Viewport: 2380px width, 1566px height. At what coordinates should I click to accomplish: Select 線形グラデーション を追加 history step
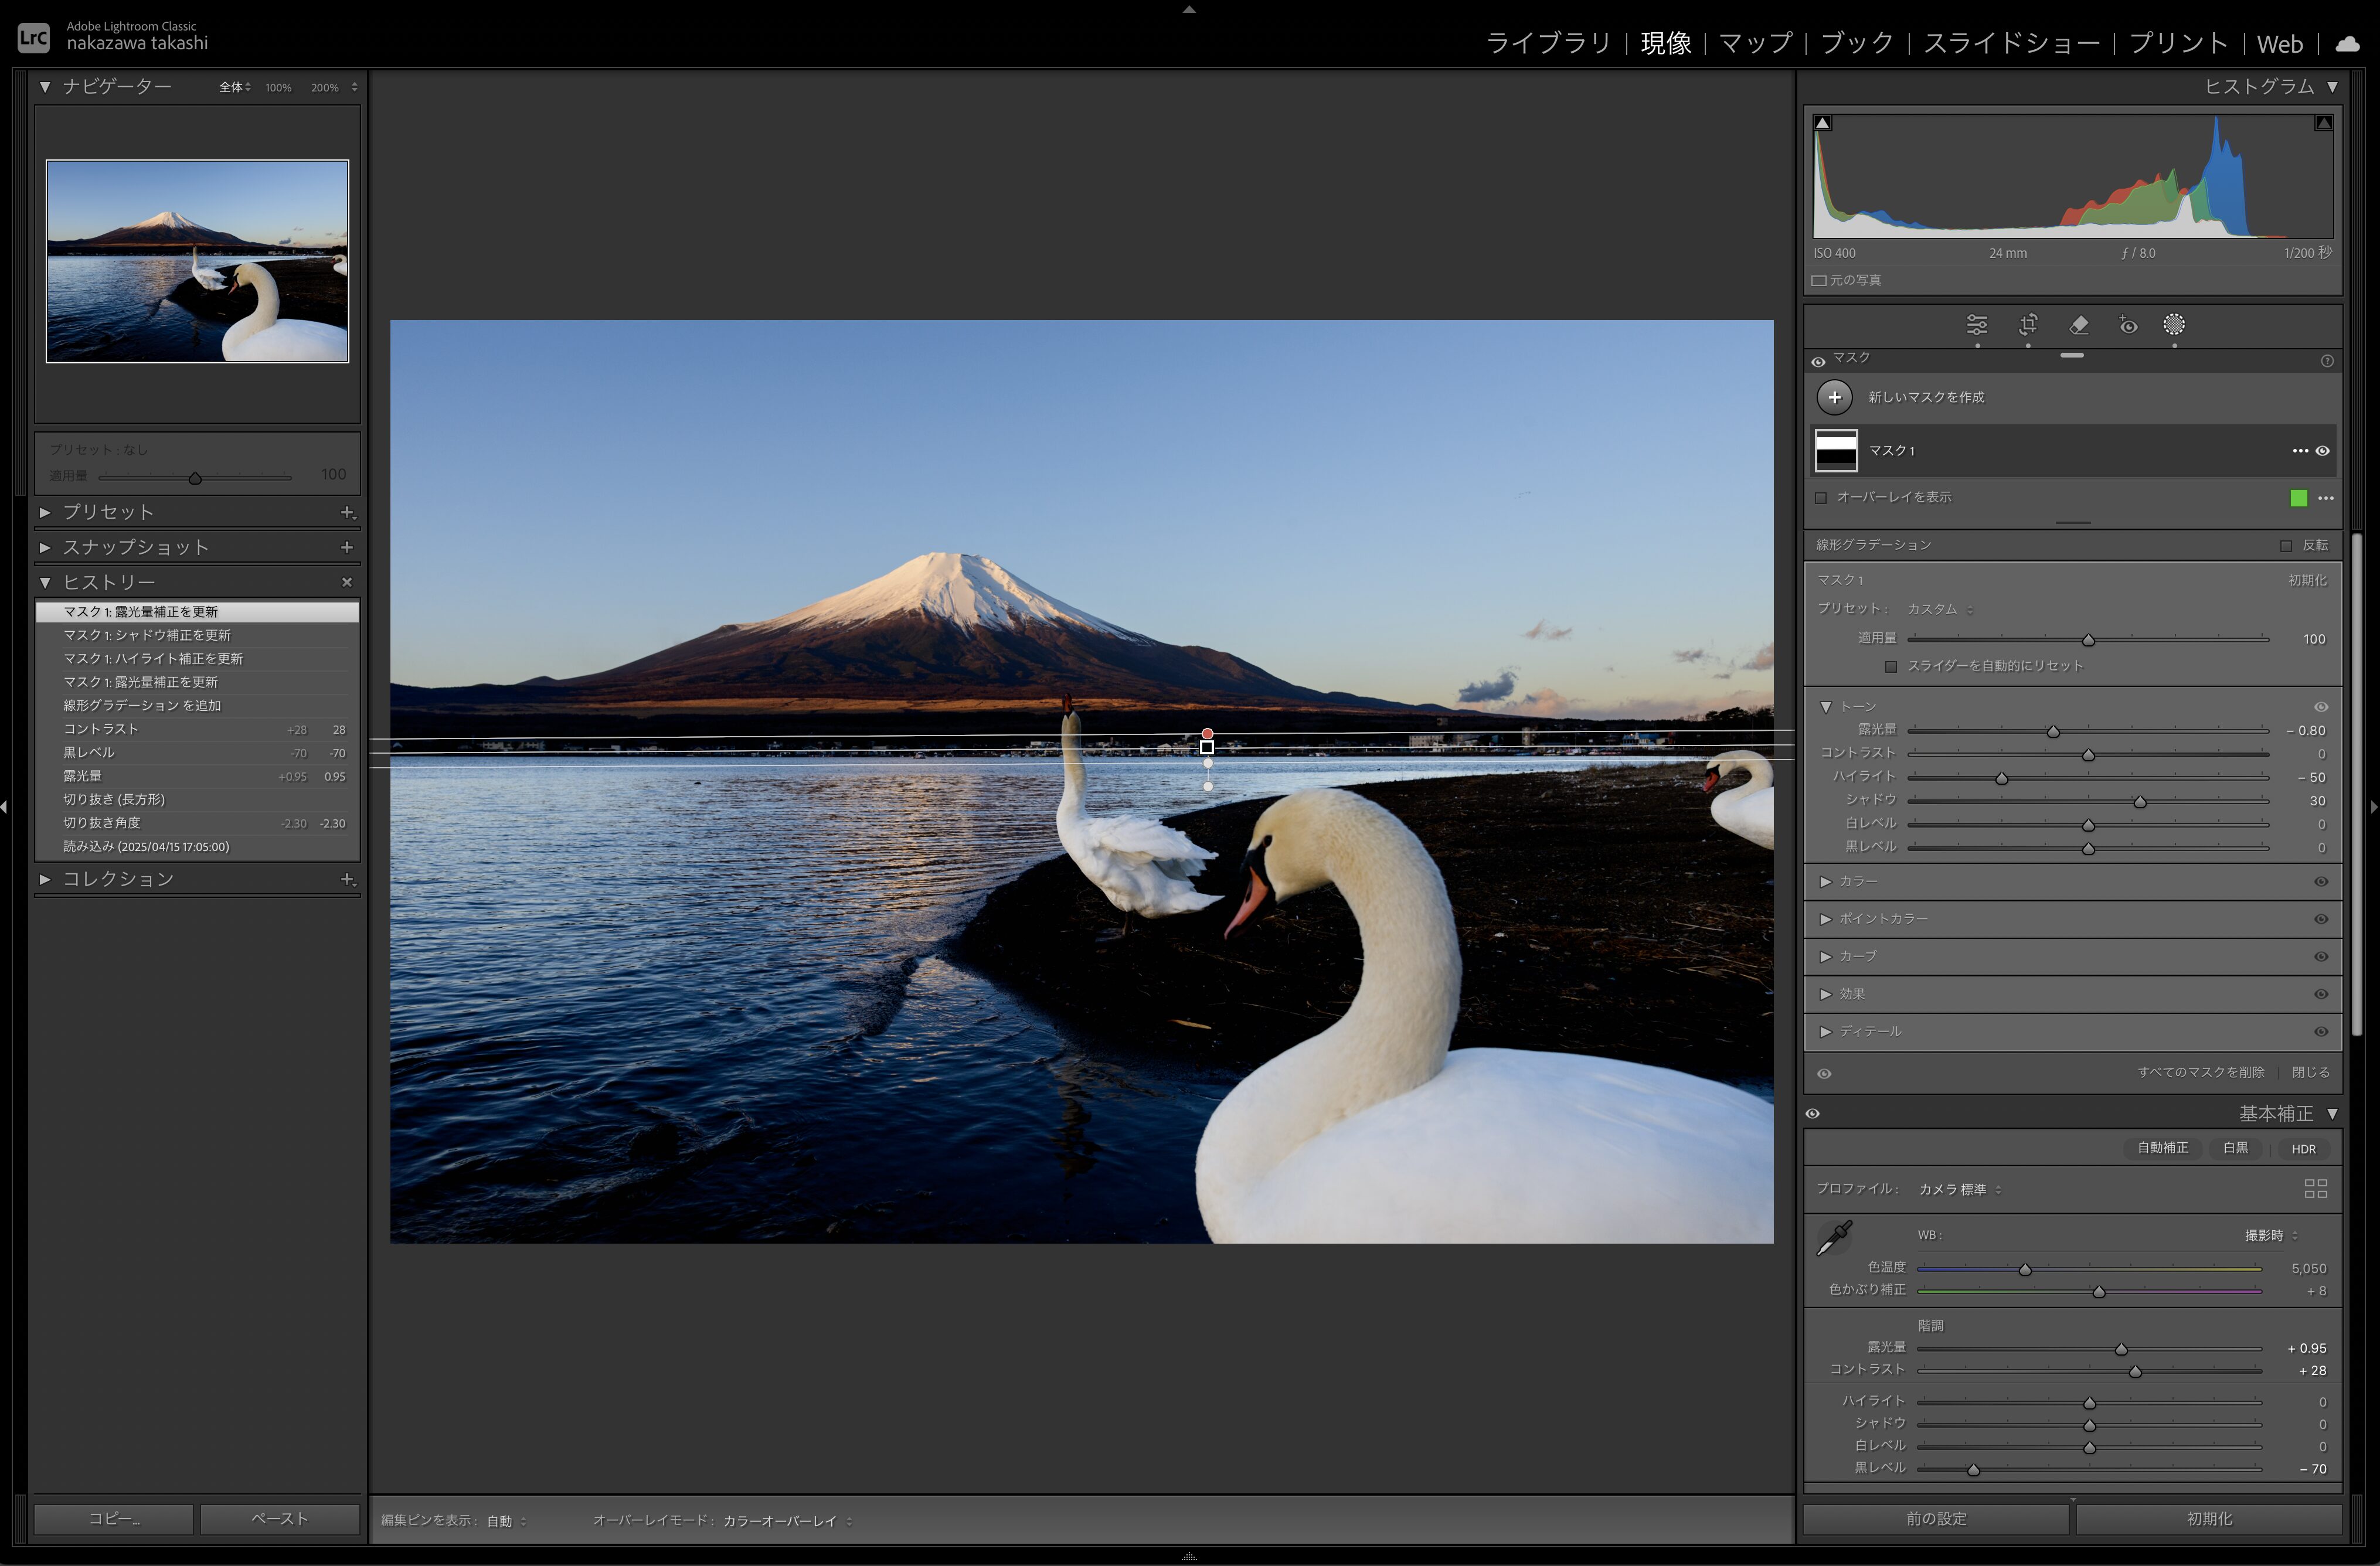[x=142, y=706]
